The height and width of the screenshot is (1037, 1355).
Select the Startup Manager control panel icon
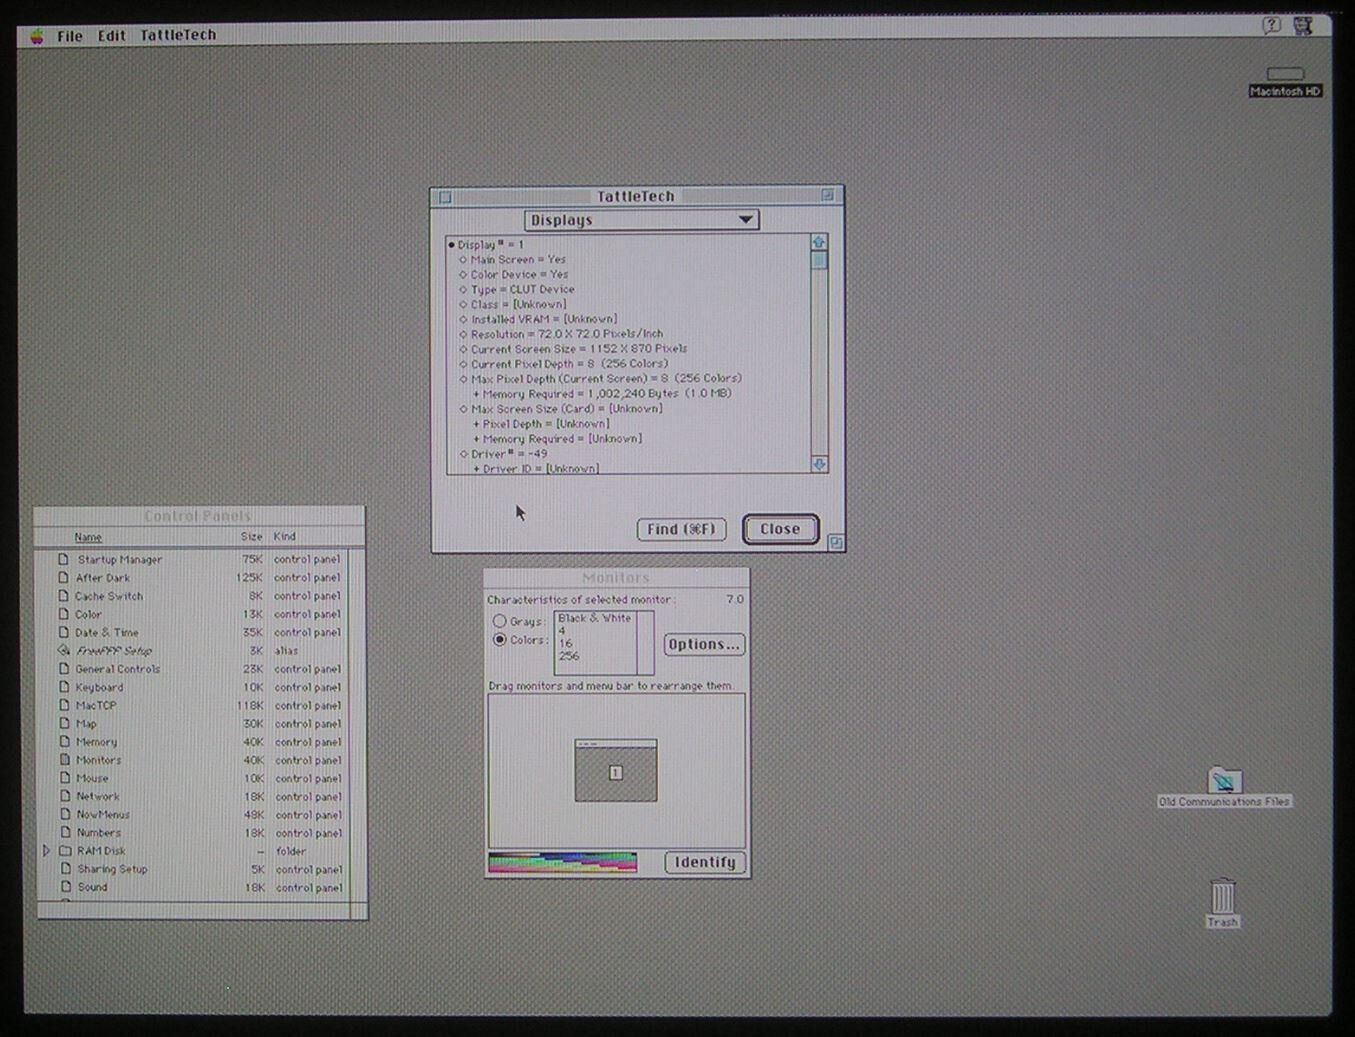[x=64, y=559]
